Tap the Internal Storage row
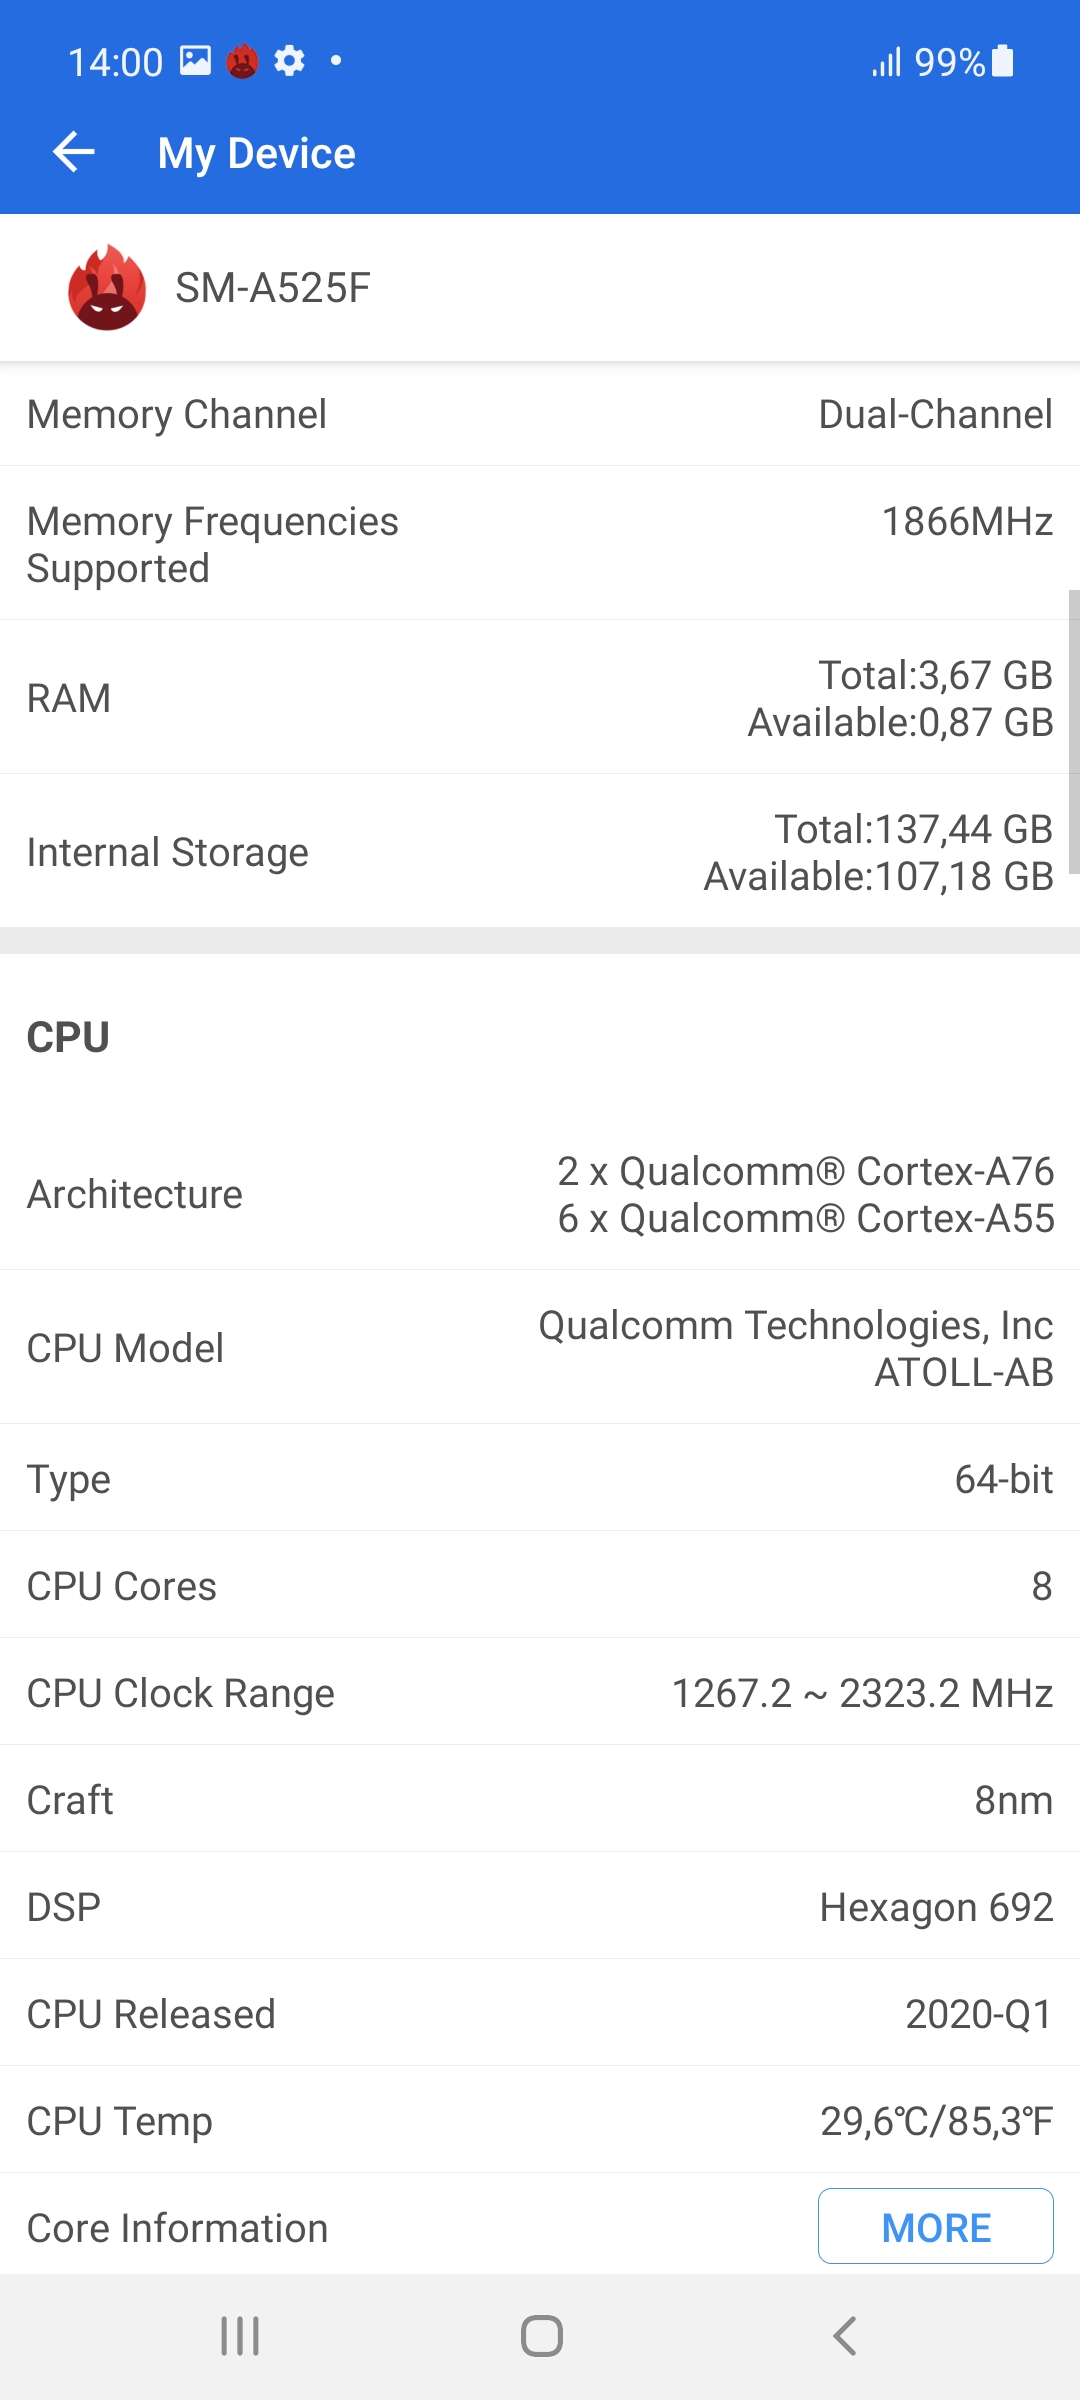This screenshot has height=2400, width=1080. [x=540, y=852]
